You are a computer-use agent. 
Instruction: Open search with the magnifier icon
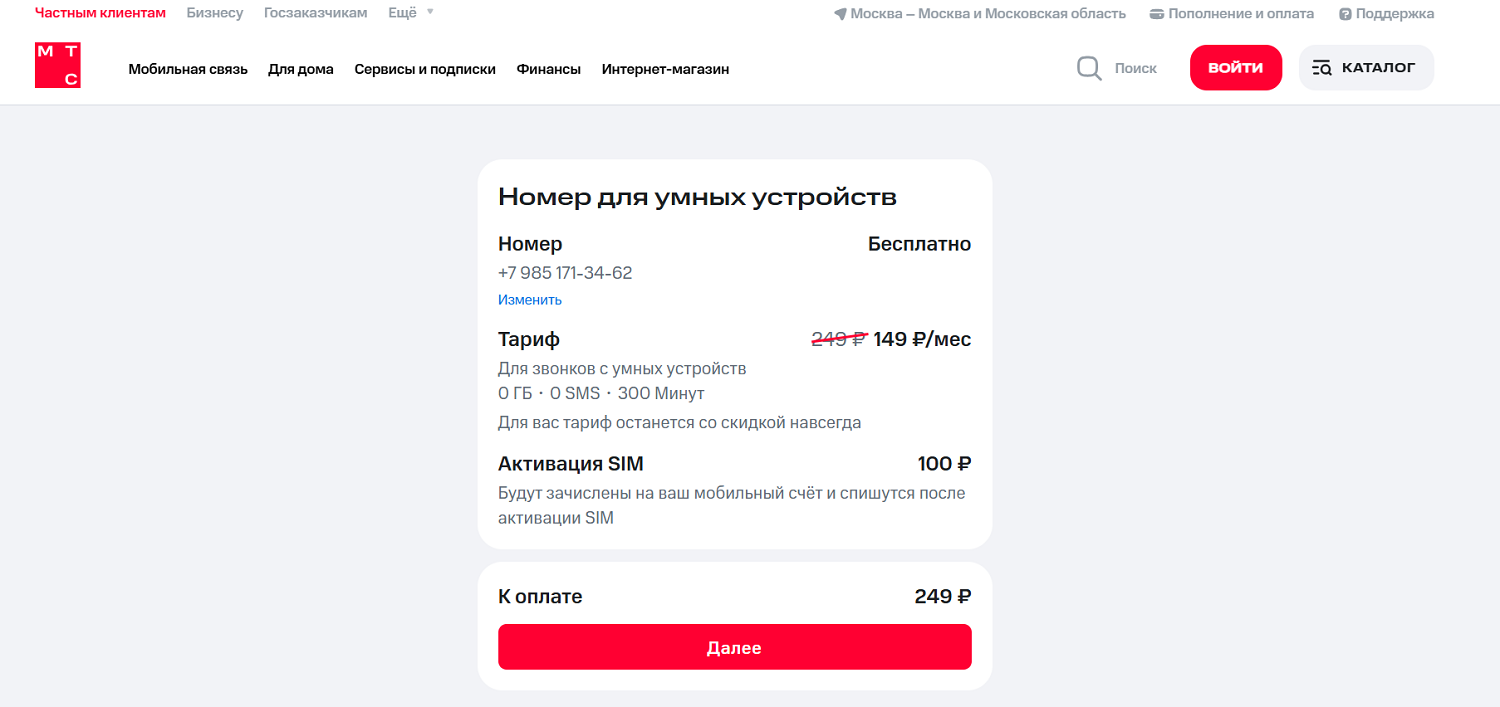(1088, 67)
